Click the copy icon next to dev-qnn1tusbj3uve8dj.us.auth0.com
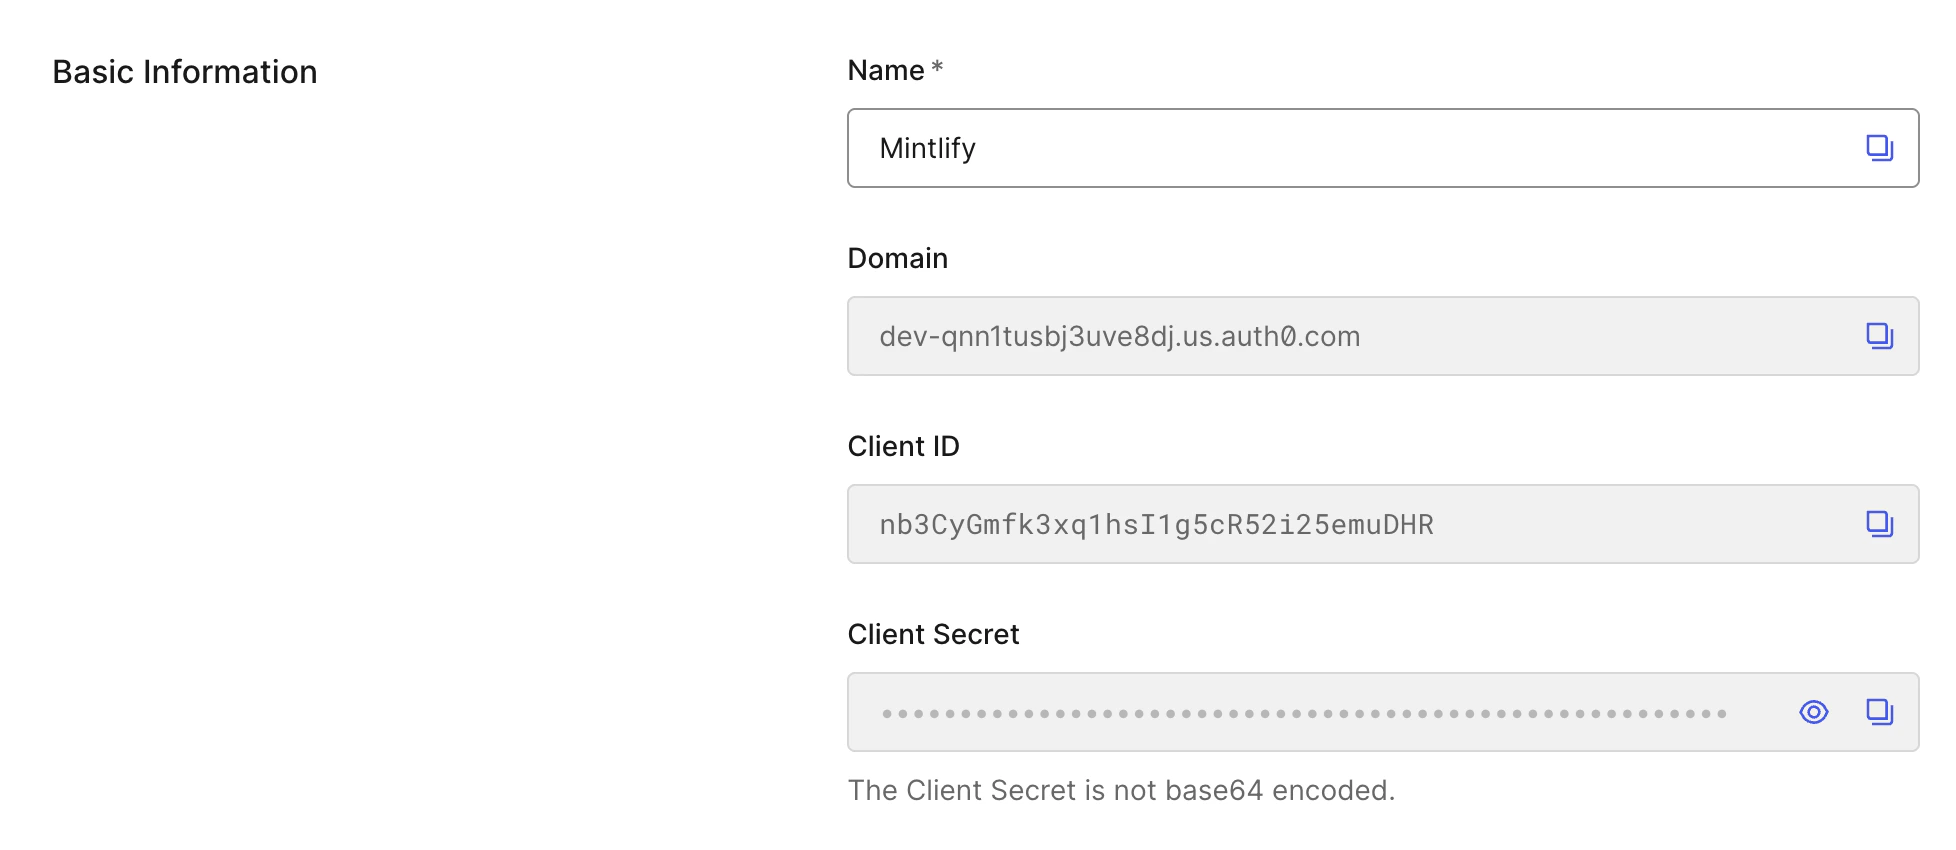The width and height of the screenshot is (1956, 850). point(1879,336)
